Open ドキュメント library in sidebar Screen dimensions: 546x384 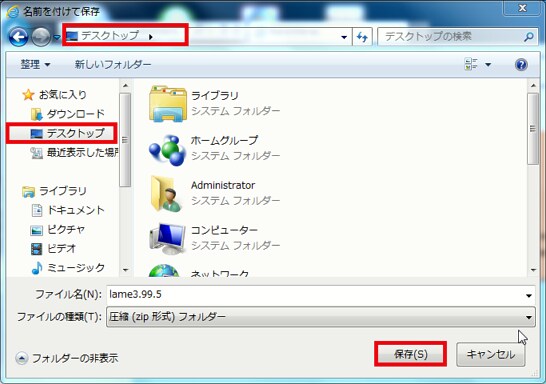tap(76, 210)
